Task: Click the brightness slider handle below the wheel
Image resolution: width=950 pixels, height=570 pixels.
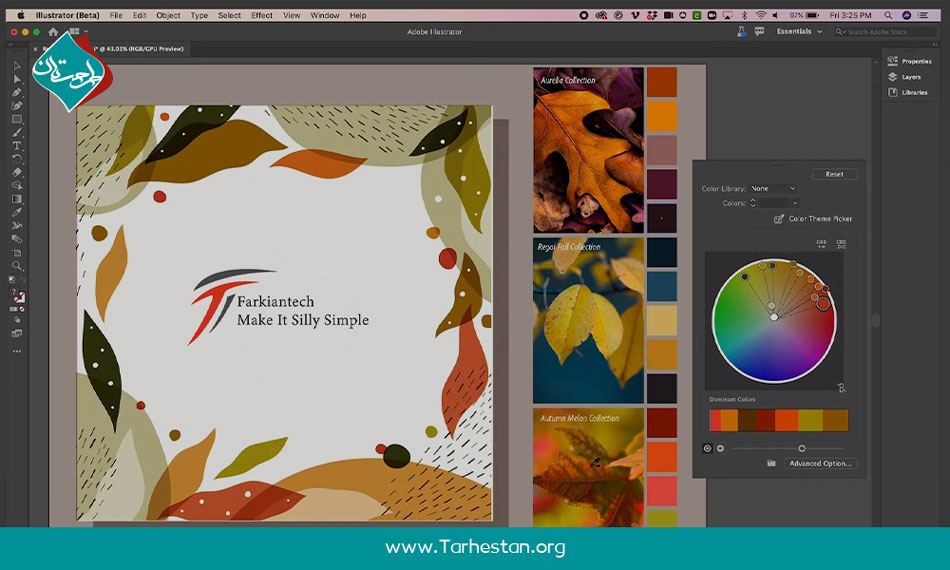Action: pos(802,448)
